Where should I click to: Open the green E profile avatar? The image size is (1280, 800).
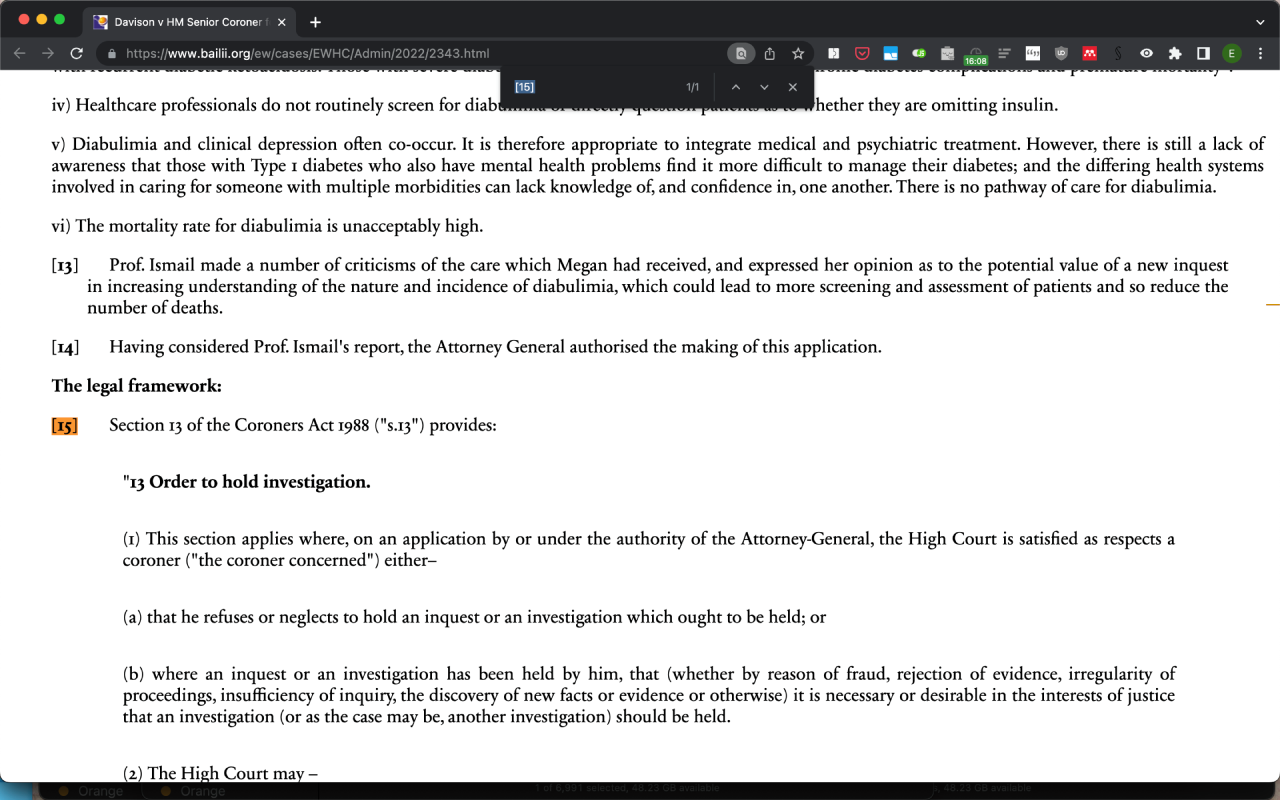(1232, 53)
